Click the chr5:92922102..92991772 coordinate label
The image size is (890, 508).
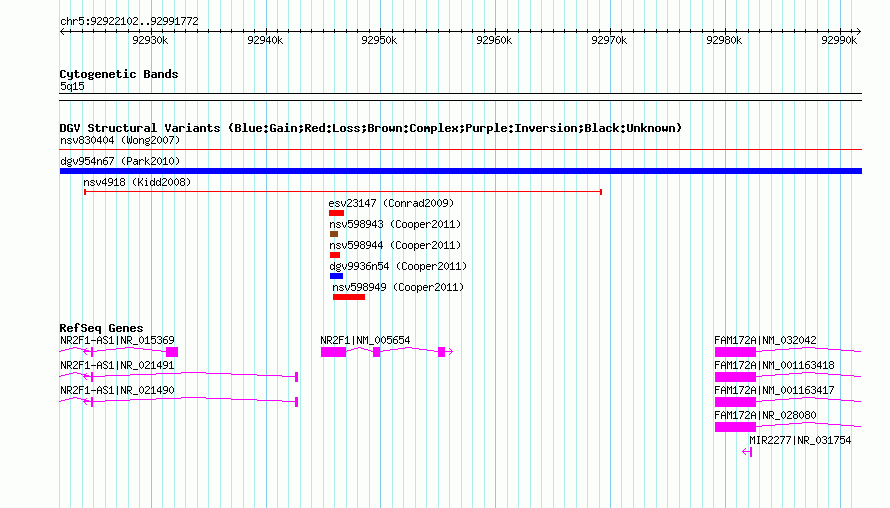coord(129,22)
